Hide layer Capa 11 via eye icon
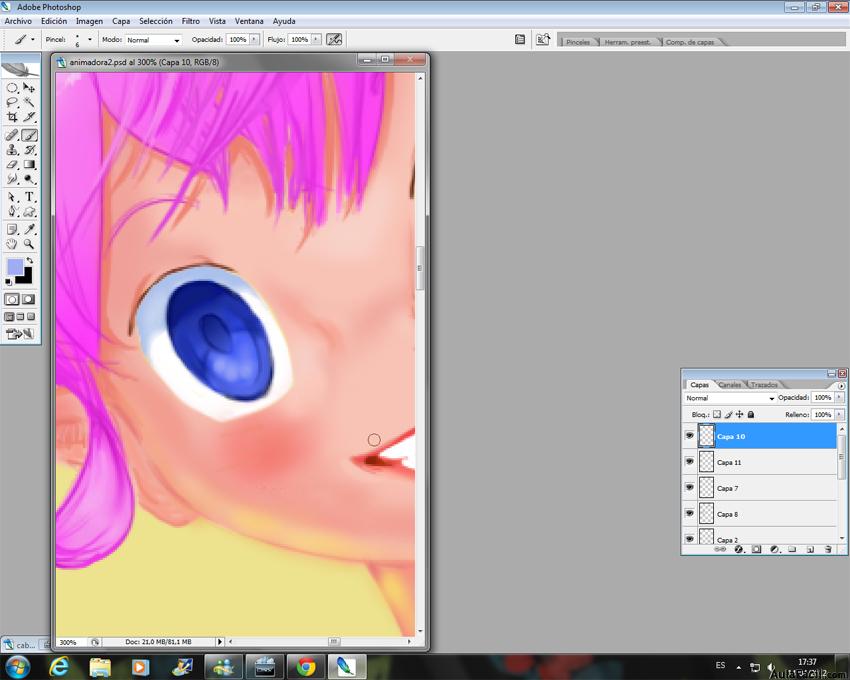 point(690,461)
